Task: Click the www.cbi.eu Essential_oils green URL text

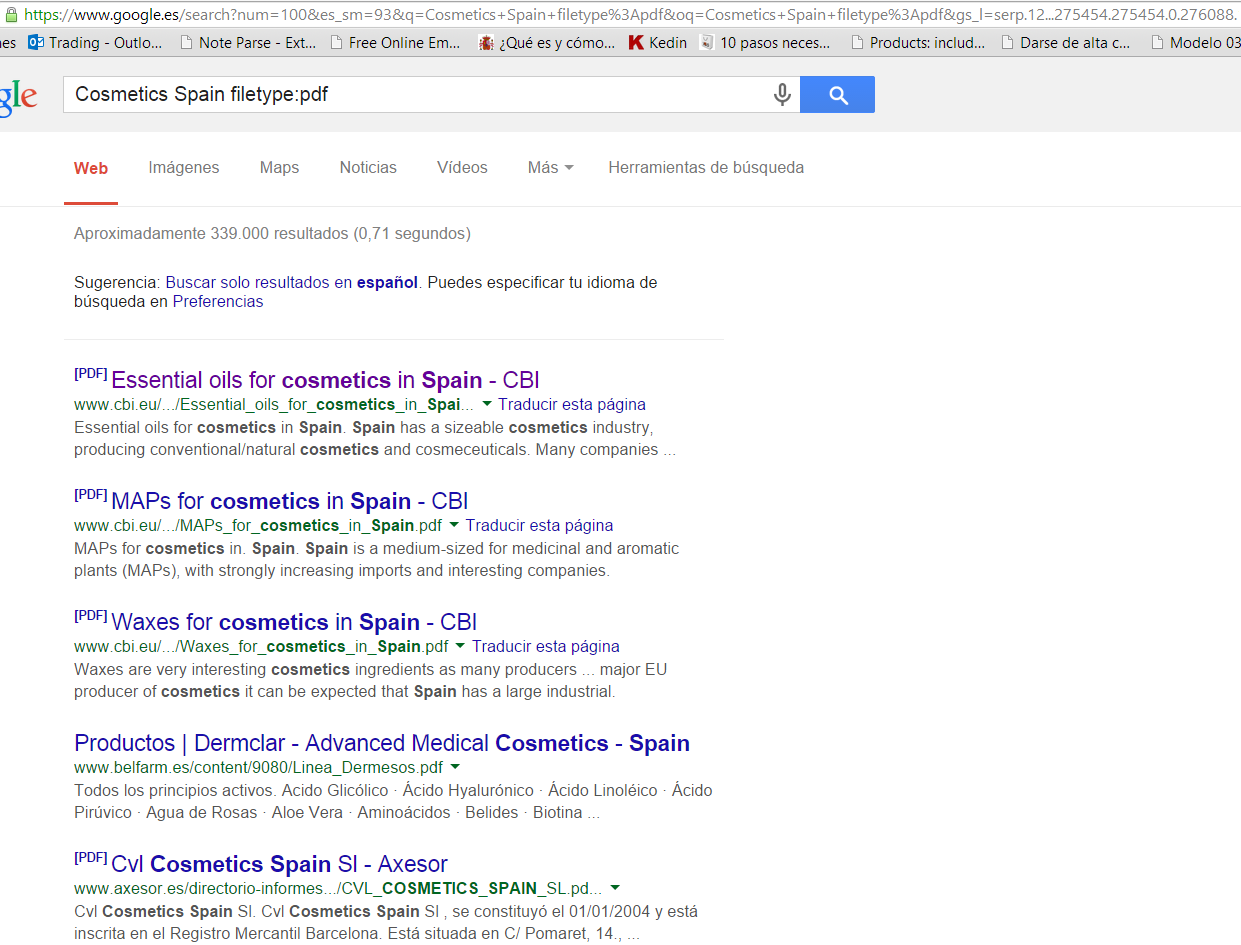Action: [x=274, y=404]
